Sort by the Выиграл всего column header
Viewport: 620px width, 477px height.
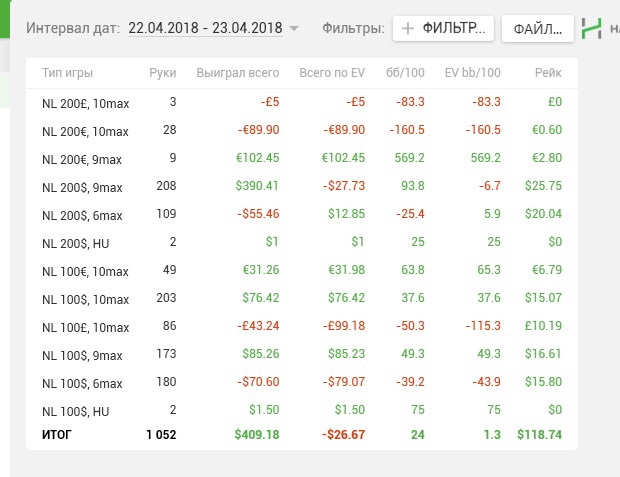[x=238, y=73]
